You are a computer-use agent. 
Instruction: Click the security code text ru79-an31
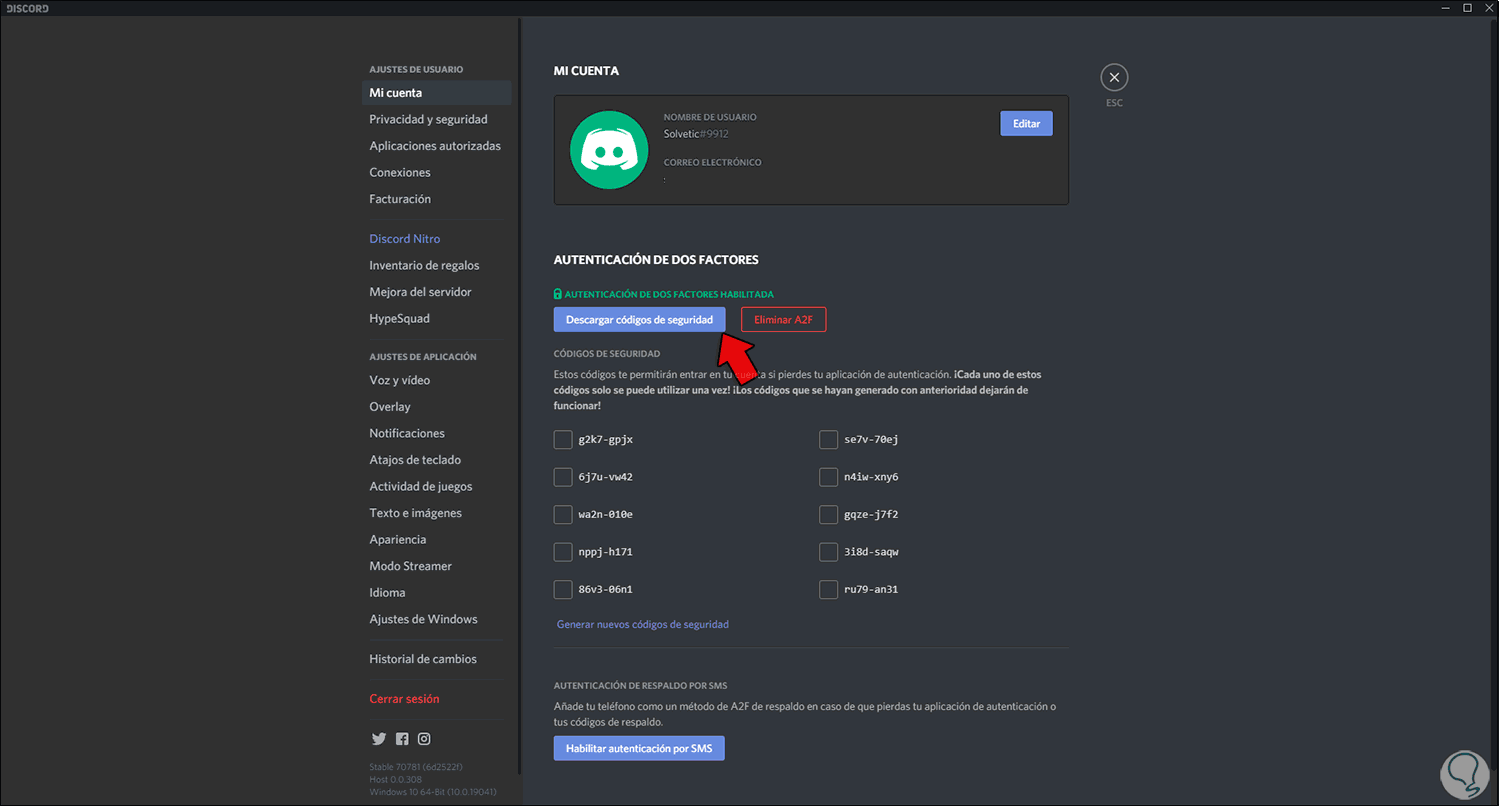(871, 590)
